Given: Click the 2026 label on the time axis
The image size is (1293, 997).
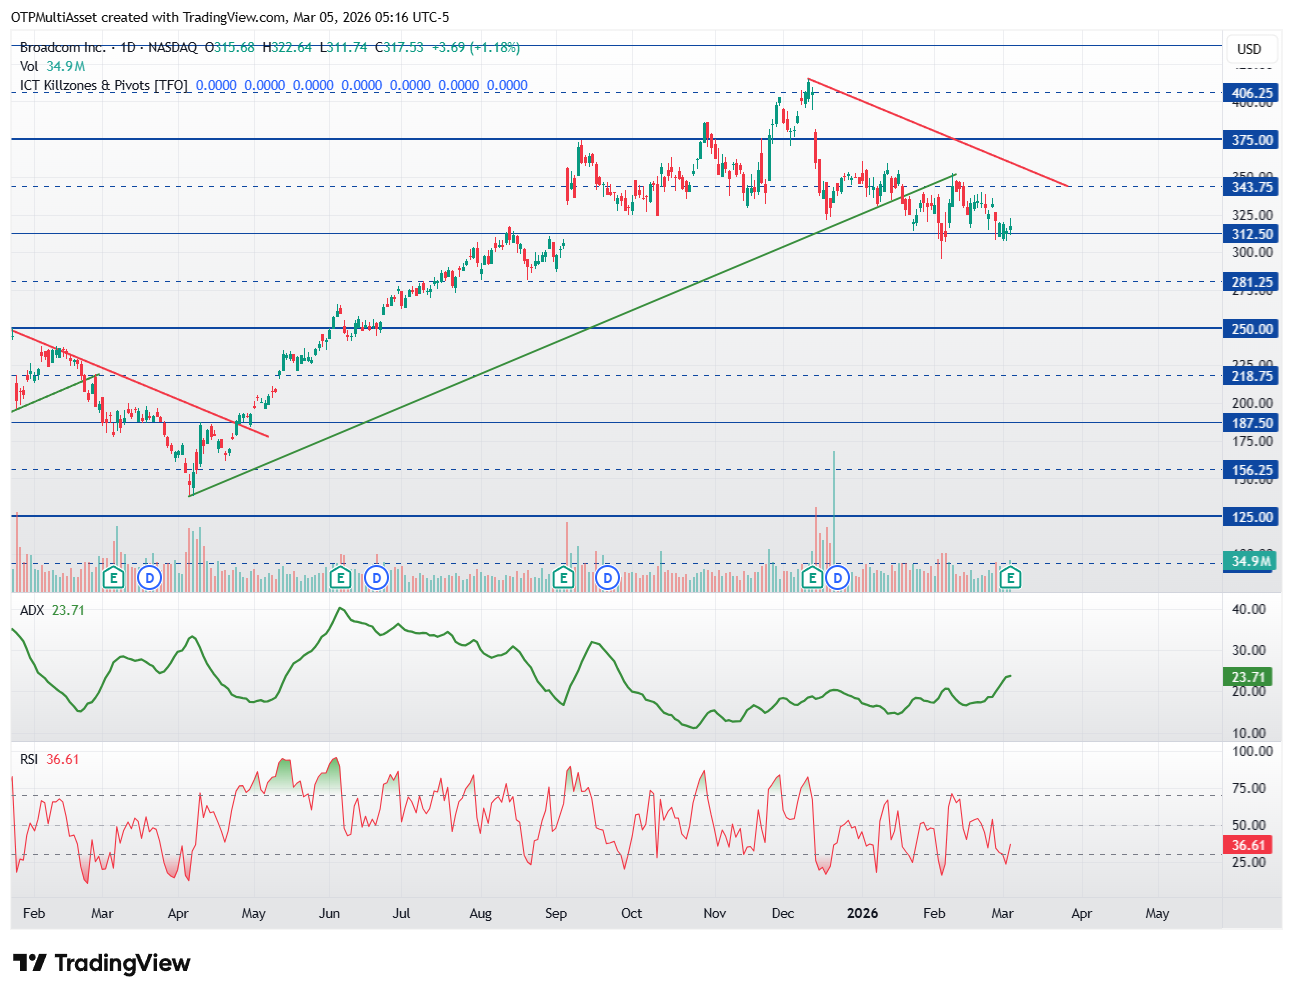Looking at the screenshot, I should click(x=862, y=913).
